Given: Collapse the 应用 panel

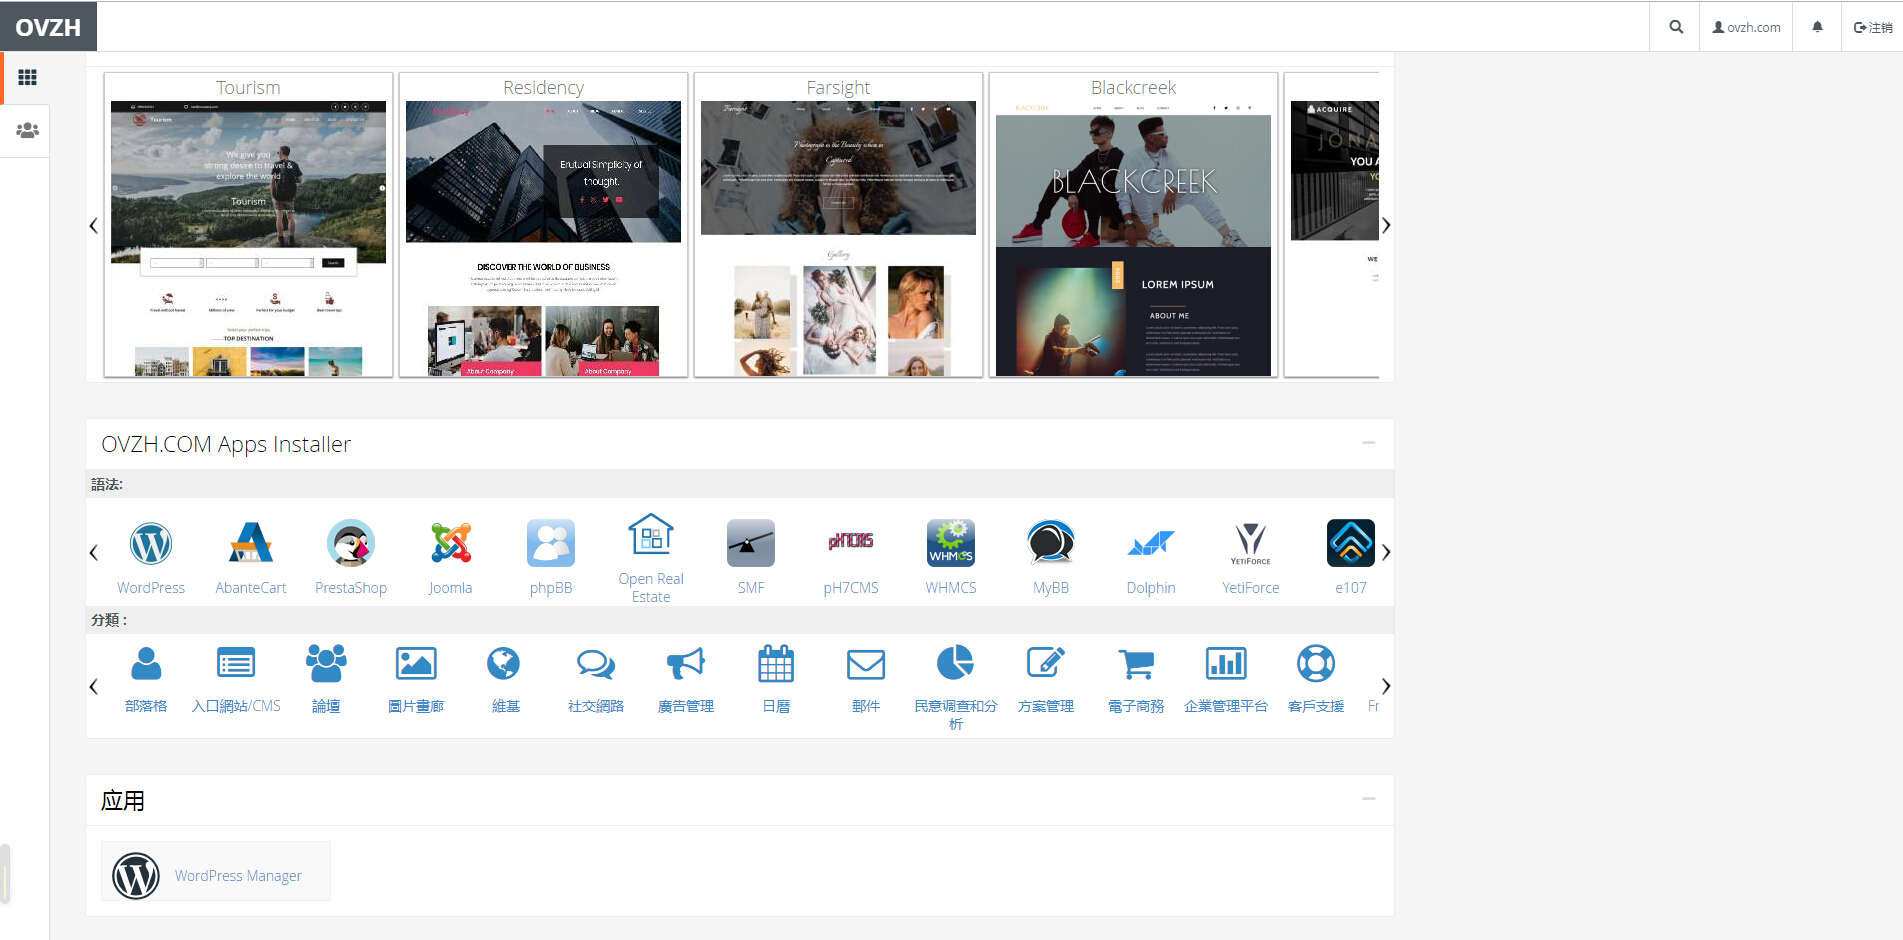Looking at the screenshot, I should (x=1368, y=799).
